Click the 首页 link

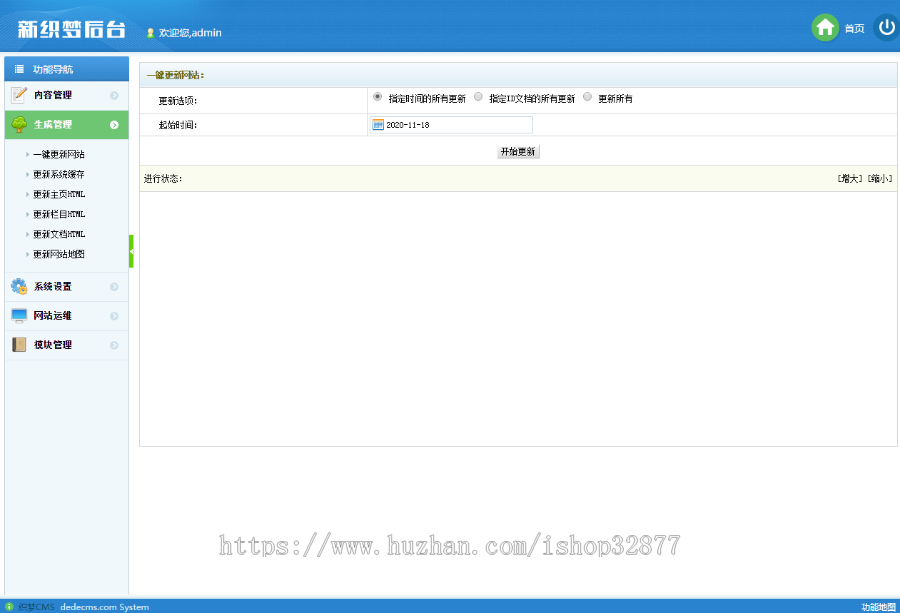tap(854, 28)
